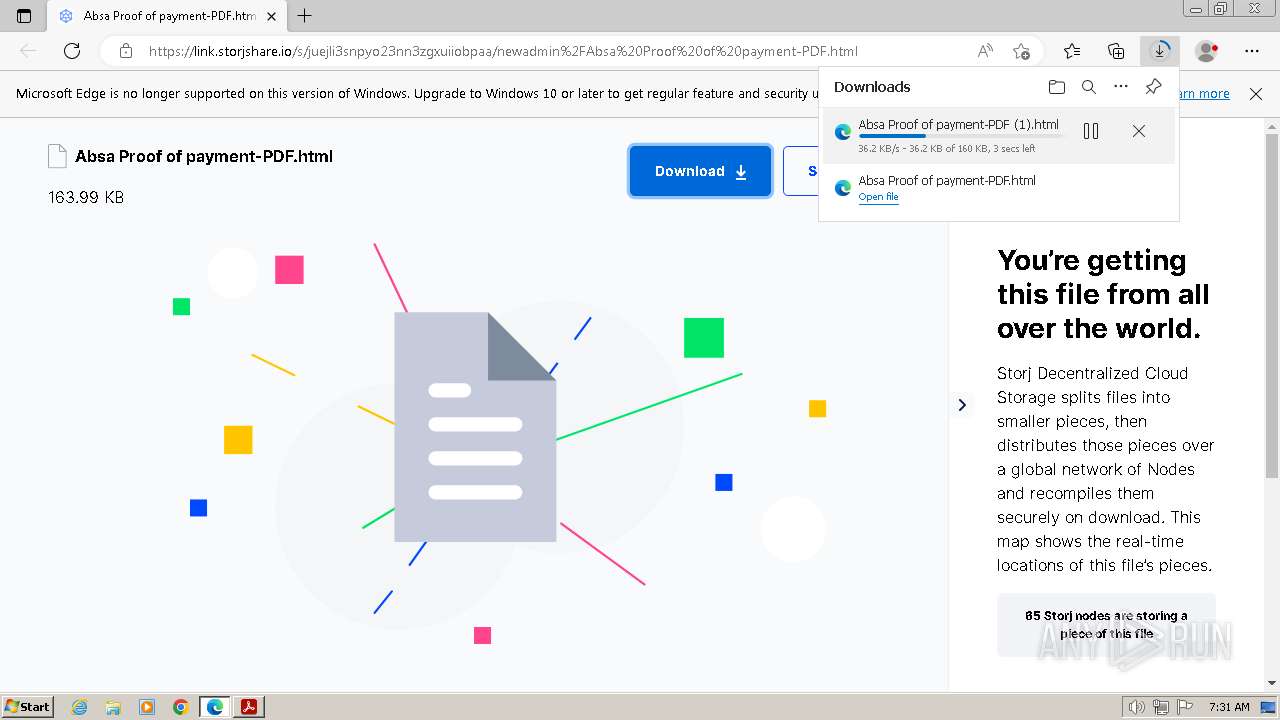The width and height of the screenshot is (1280, 720).
Task: Click the 163.99 KB file size
Action: pos(86,197)
